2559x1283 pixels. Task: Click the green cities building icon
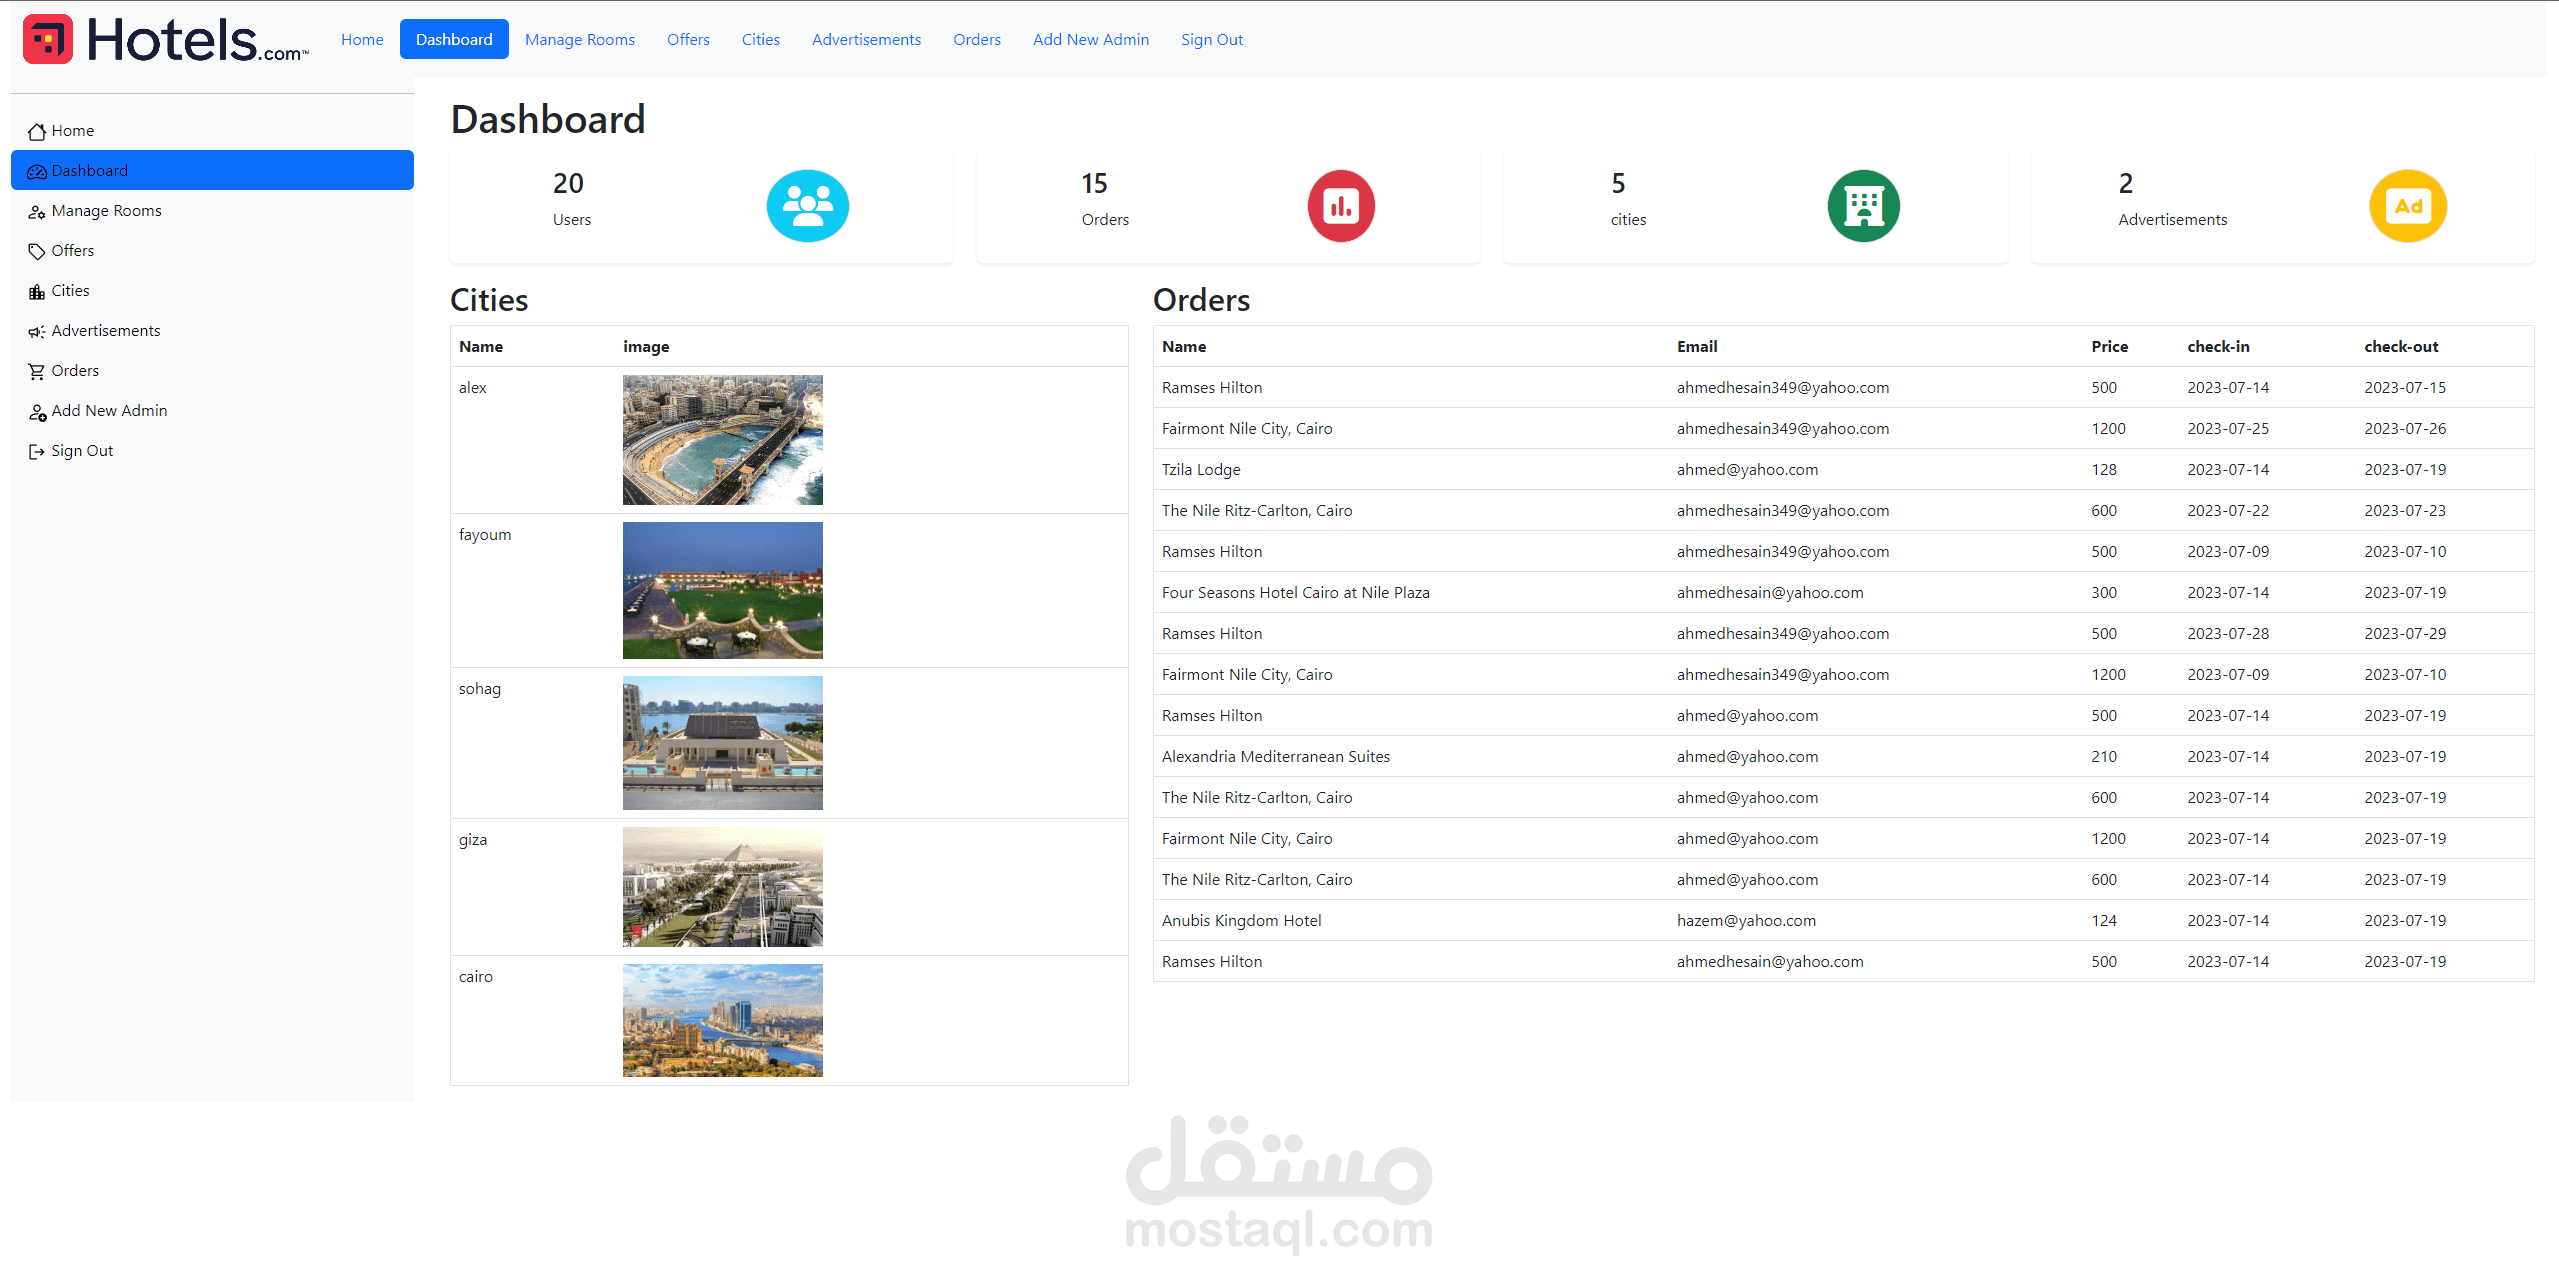coord(1863,206)
